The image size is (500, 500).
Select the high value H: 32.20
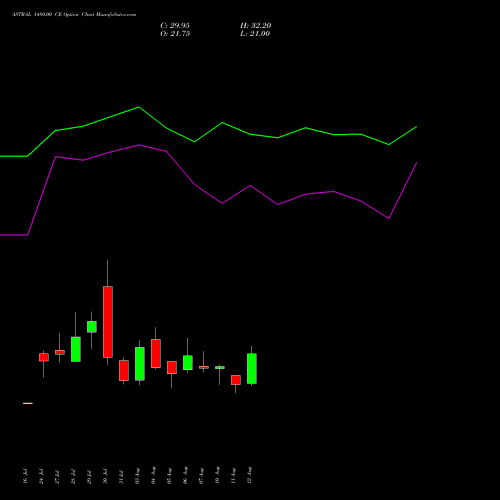point(255,26)
